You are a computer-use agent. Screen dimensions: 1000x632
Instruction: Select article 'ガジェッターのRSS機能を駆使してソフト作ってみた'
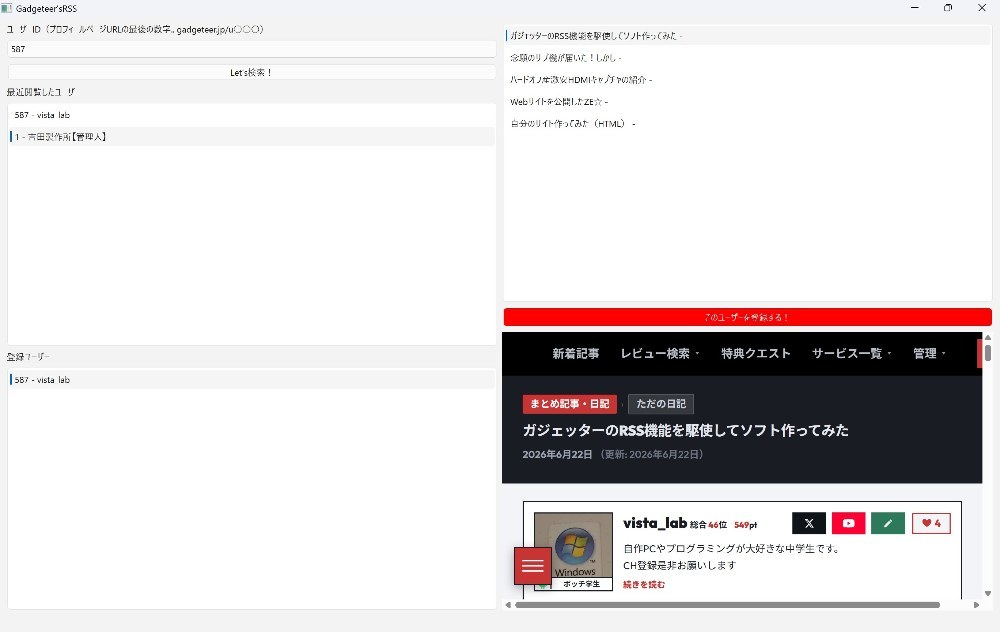(x=747, y=36)
